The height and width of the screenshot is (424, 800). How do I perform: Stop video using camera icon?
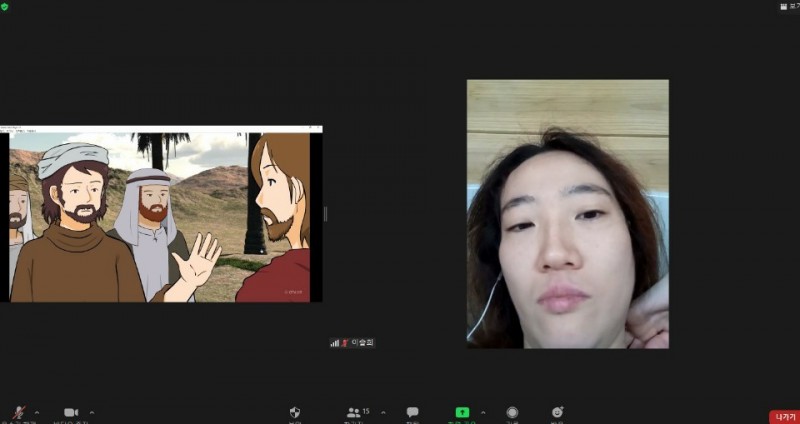click(71, 413)
